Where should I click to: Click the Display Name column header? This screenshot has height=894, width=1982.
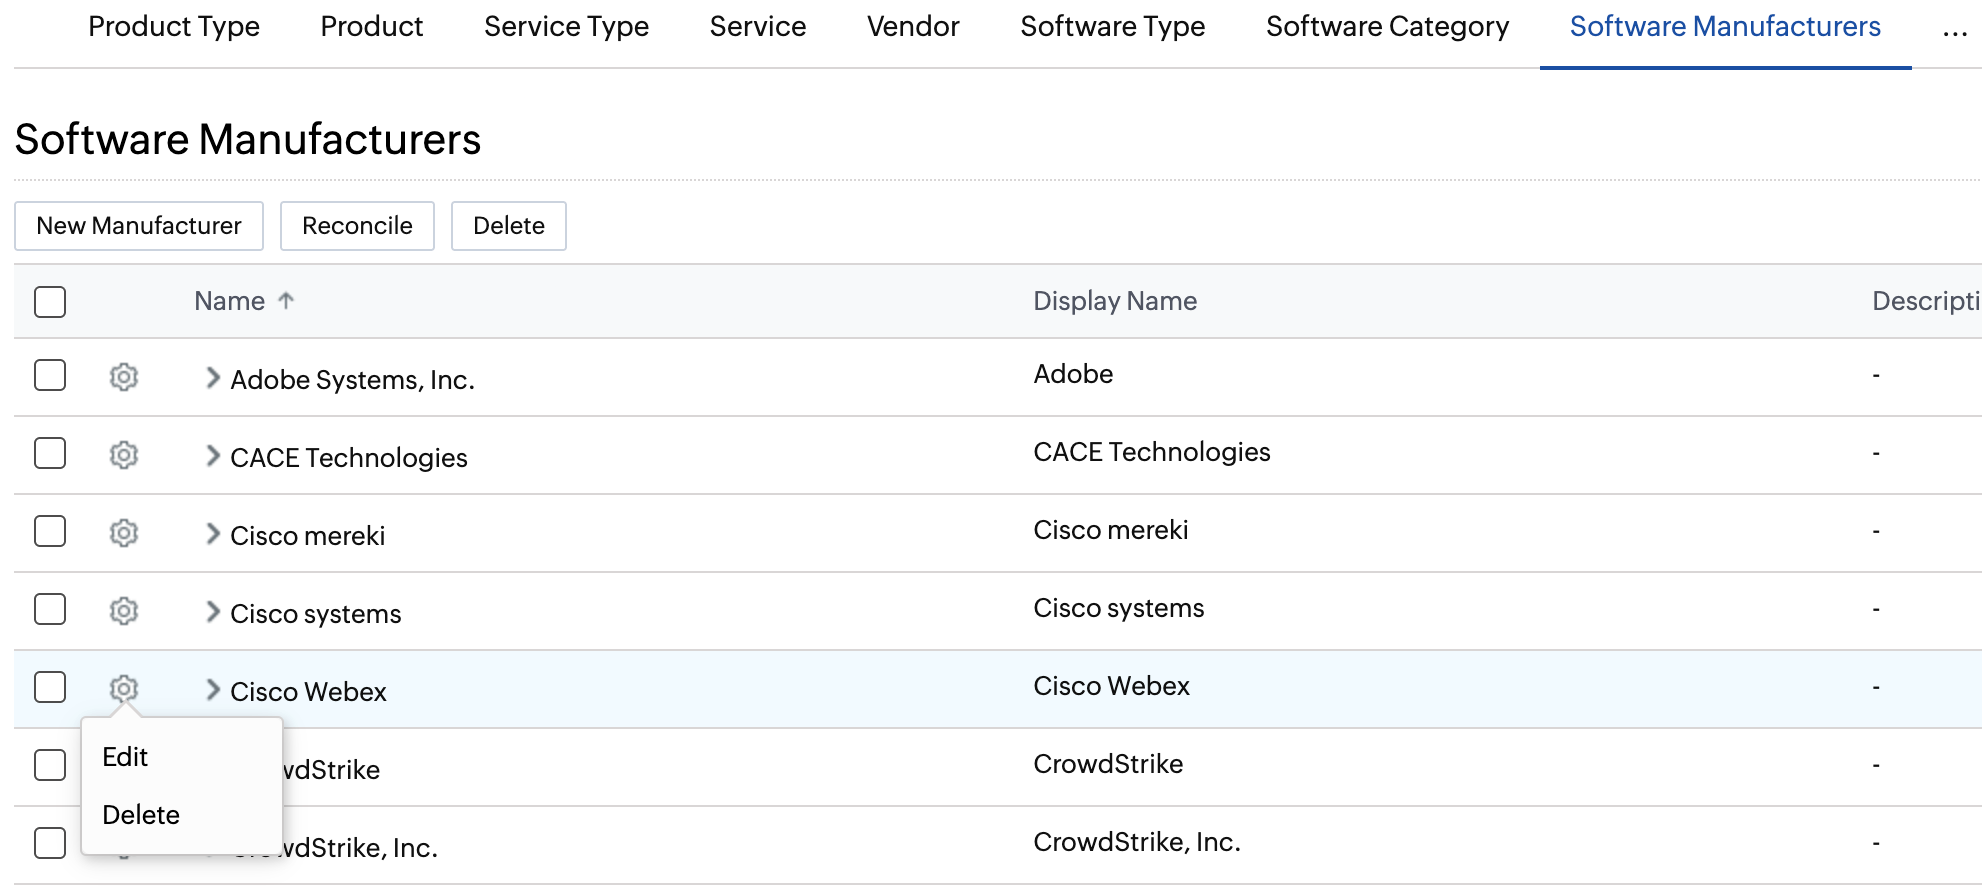[1115, 301]
